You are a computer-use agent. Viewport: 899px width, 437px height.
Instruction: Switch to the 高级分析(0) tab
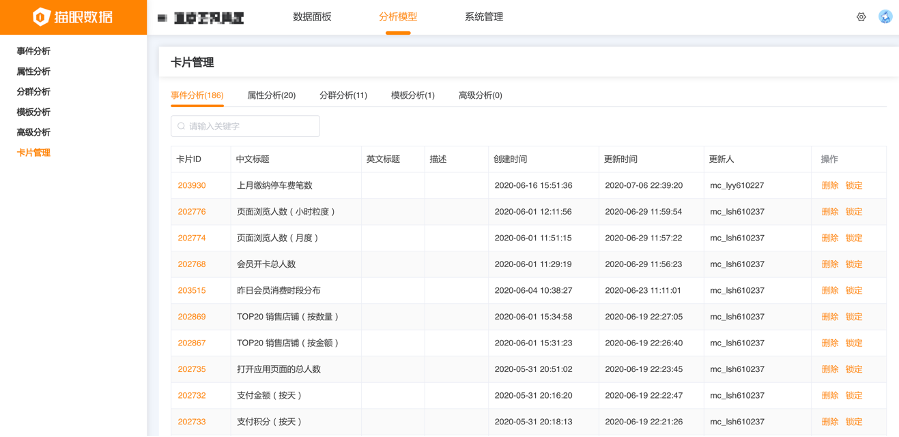point(480,95)
